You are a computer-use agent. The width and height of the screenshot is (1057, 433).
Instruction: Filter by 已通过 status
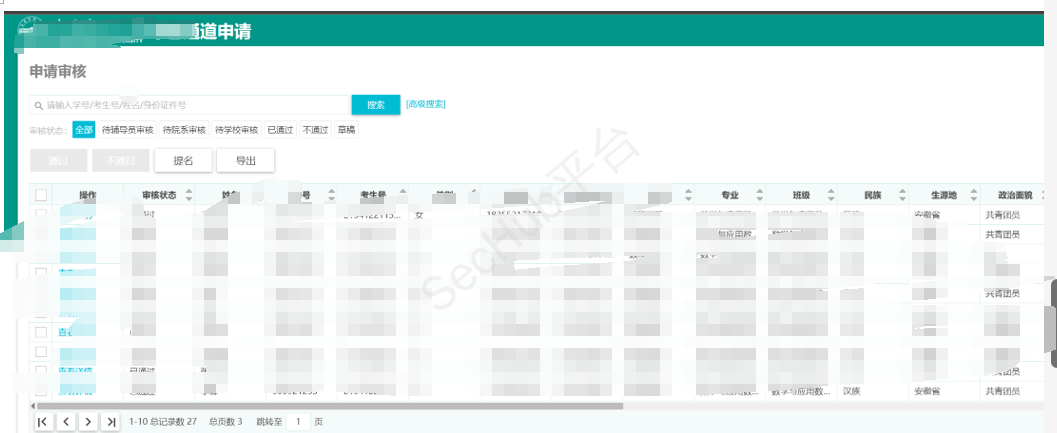tap(281, 130)
